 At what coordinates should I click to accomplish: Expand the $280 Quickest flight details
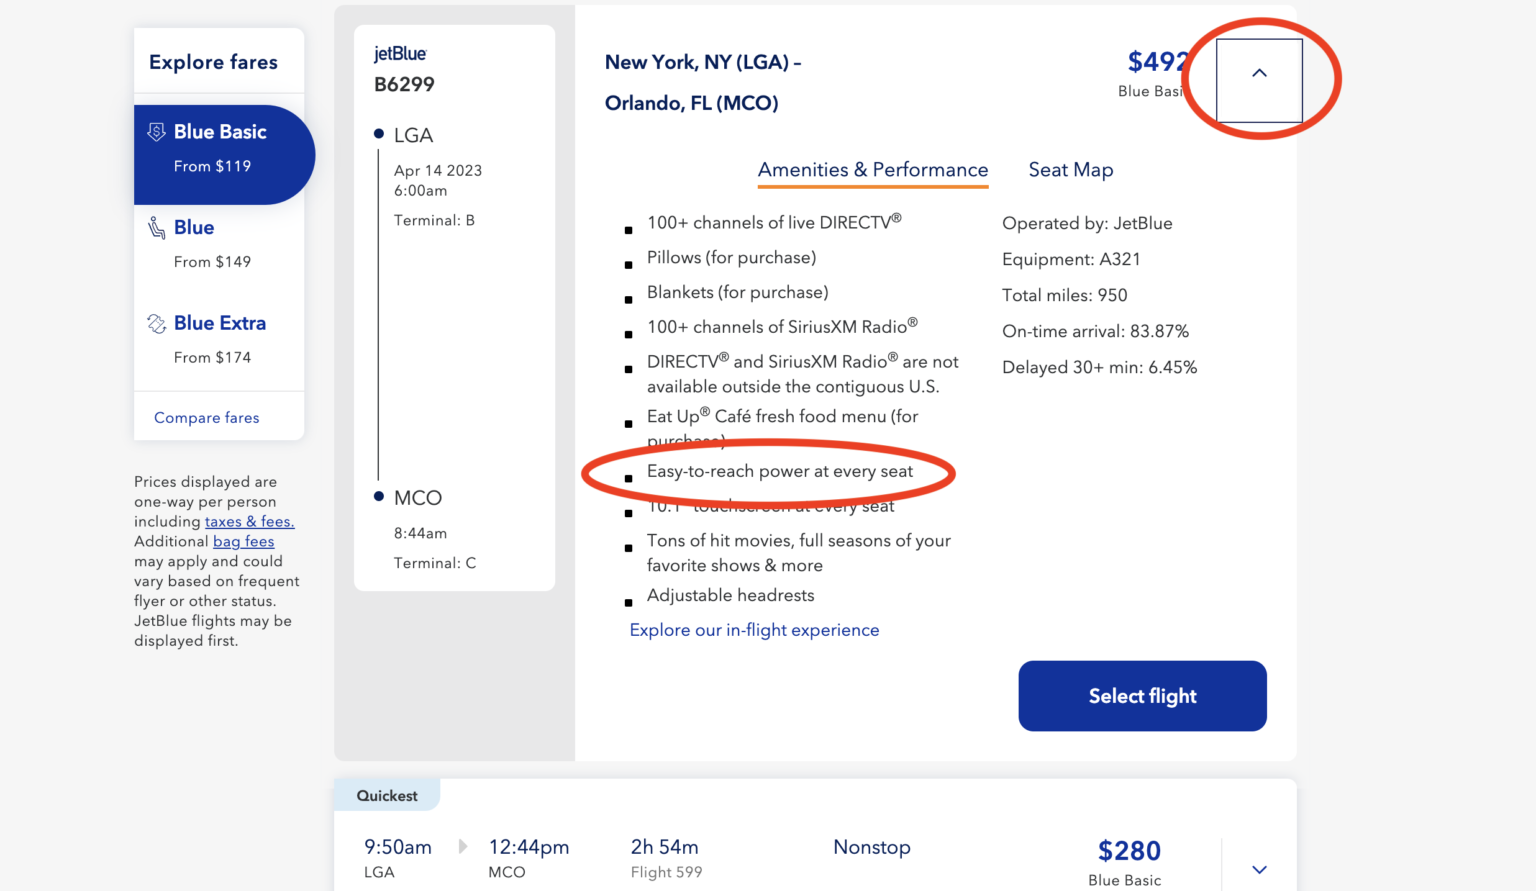coord(1259,869)
